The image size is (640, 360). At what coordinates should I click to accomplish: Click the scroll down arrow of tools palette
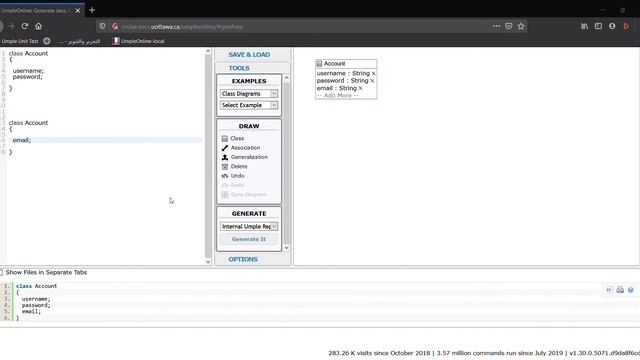[286, 247]
